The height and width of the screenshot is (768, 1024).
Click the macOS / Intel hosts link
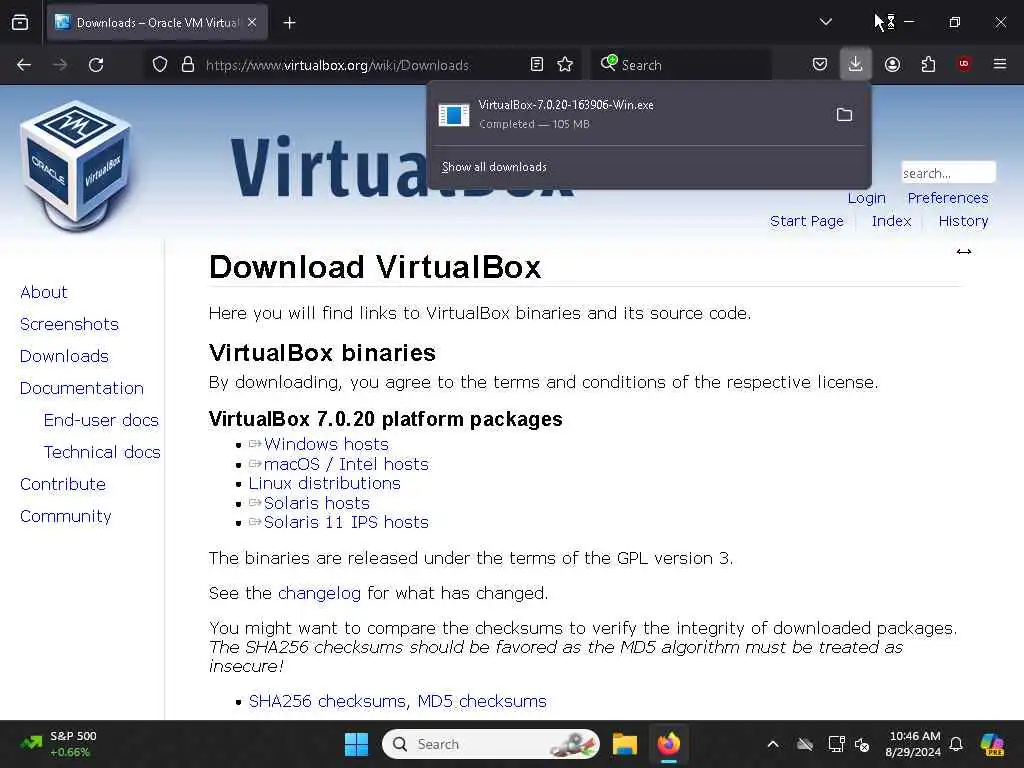coord(346,464)
